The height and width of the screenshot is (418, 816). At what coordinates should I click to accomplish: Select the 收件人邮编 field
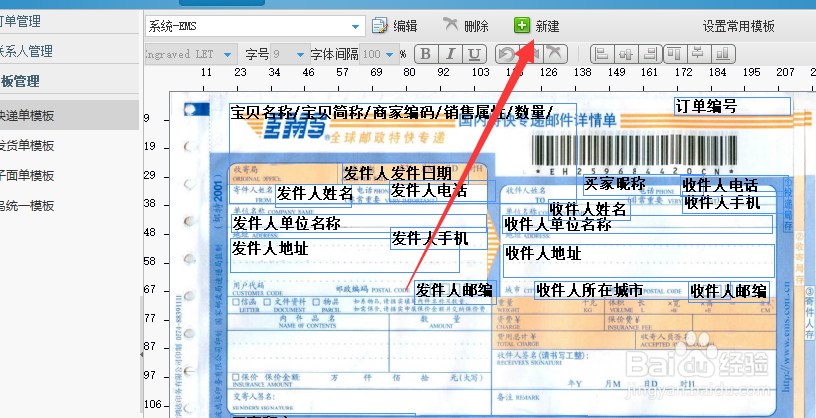tap(729, 291)
